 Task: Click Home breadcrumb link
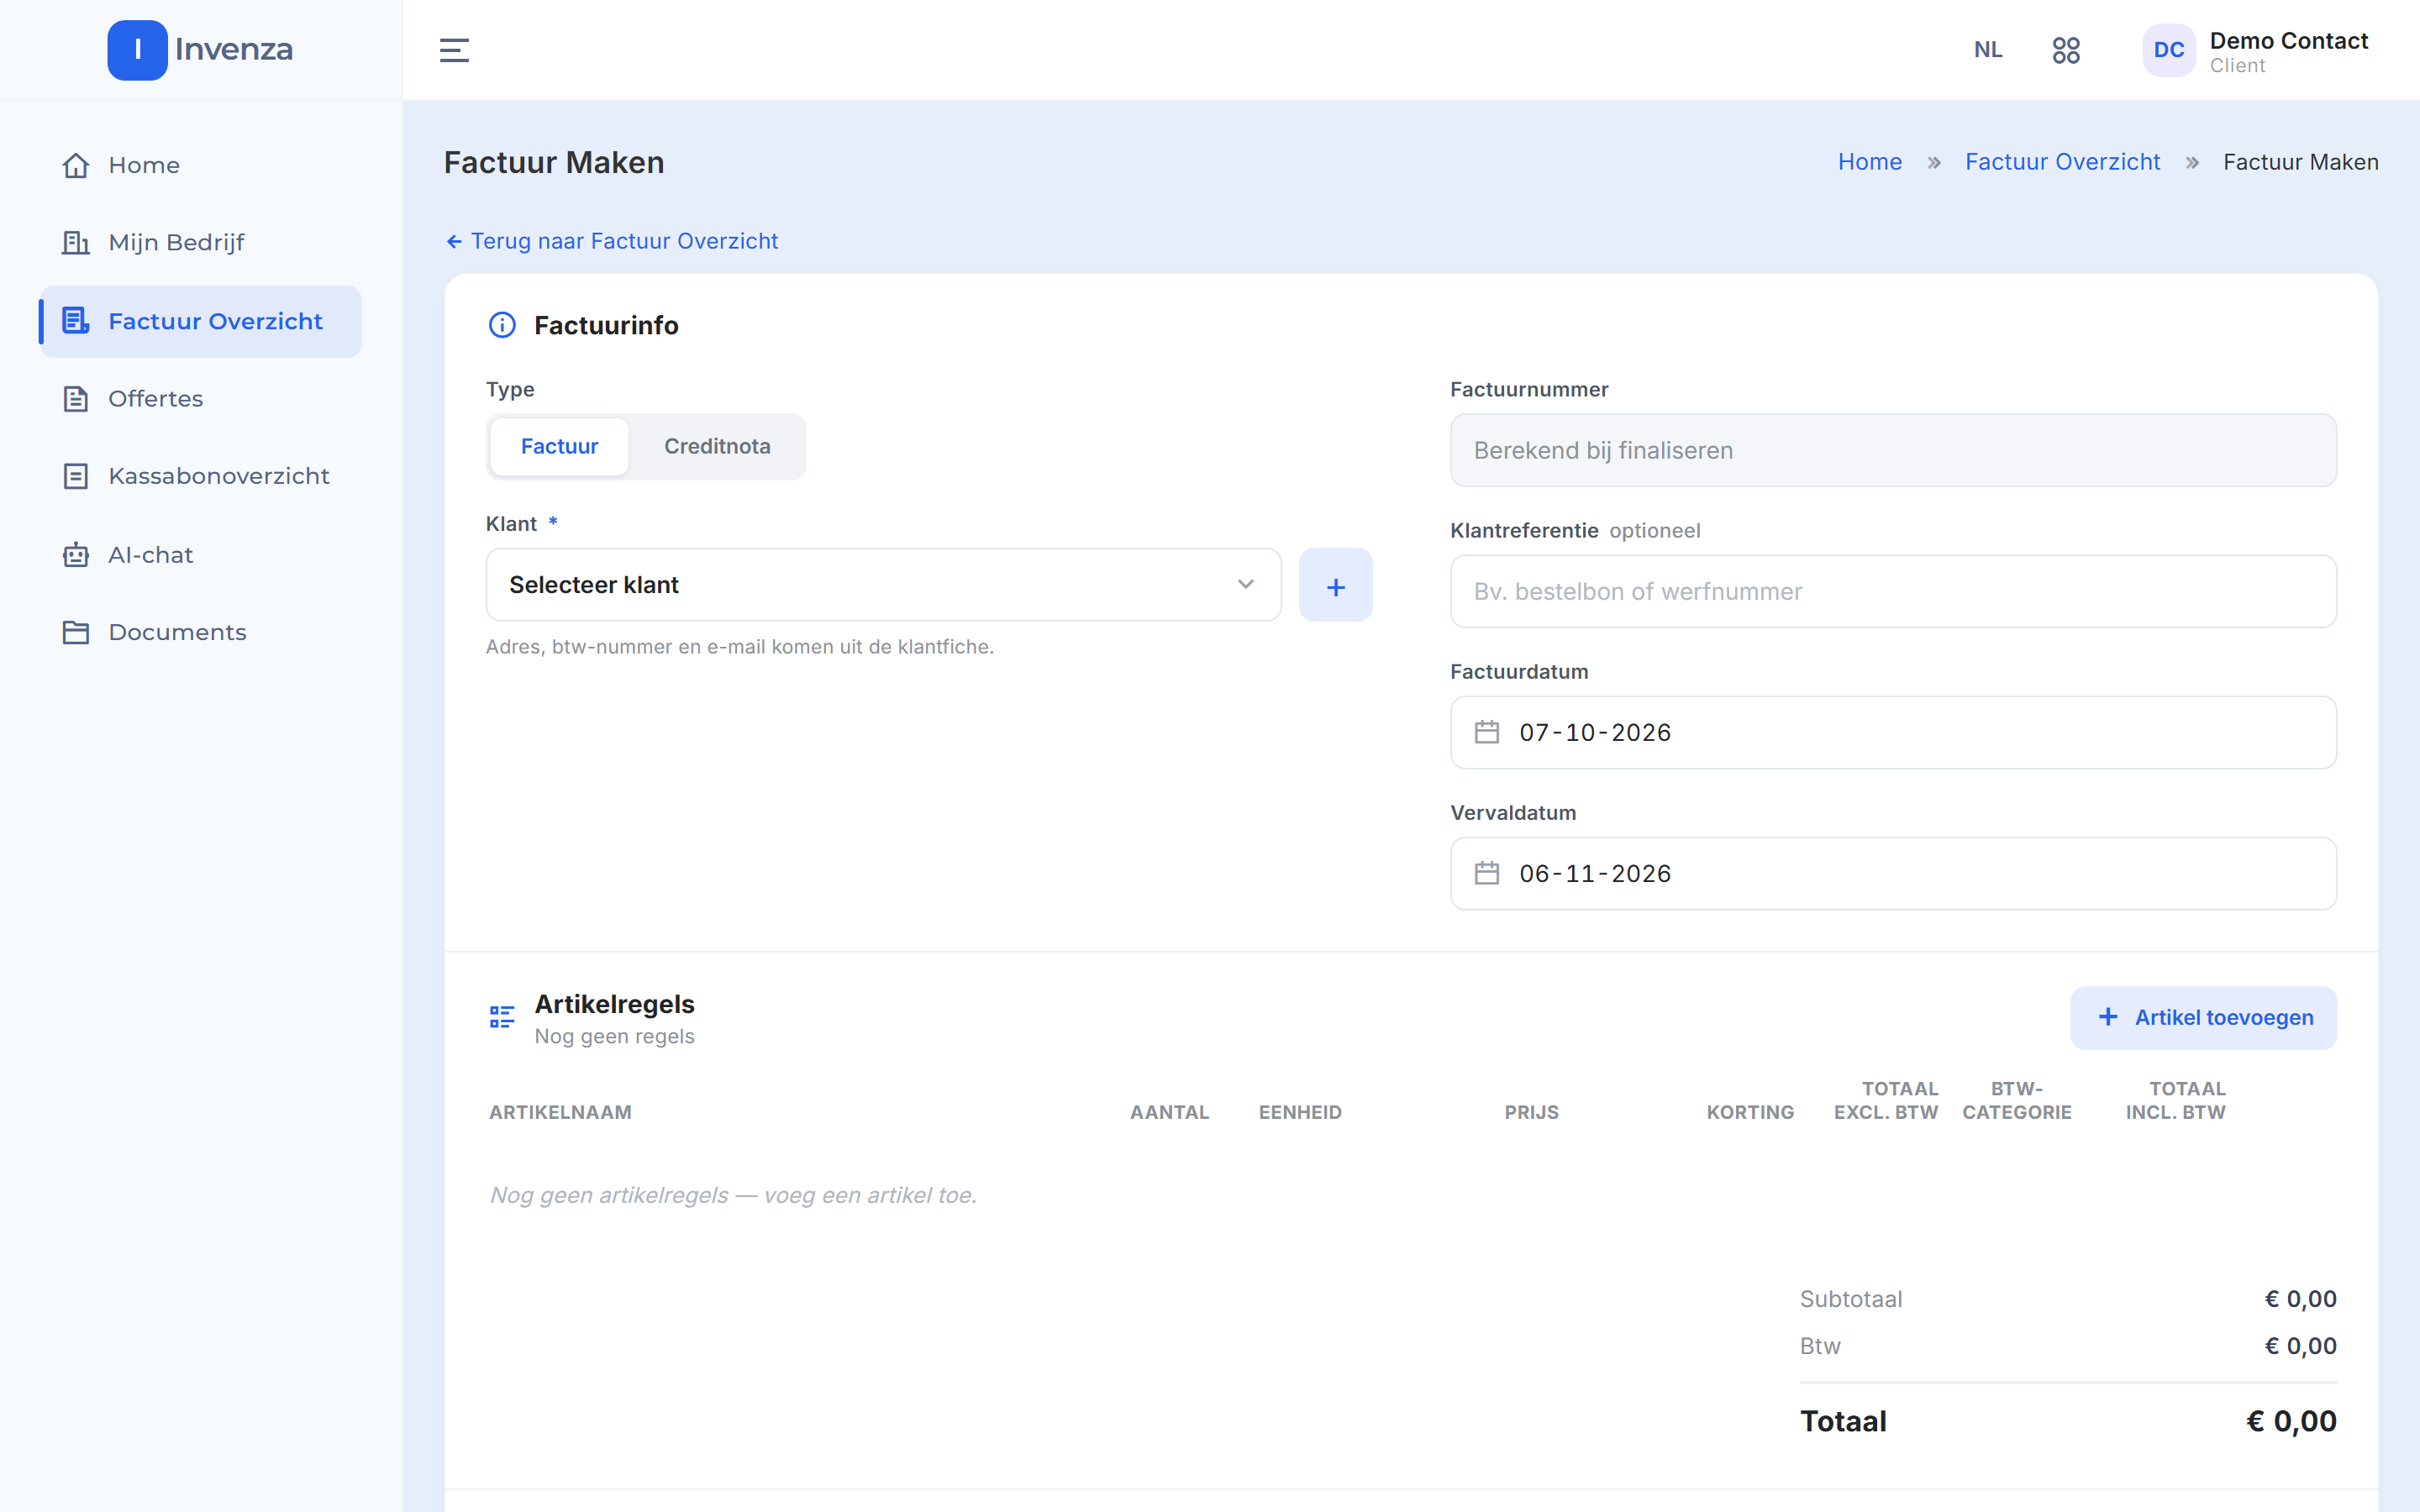coord(1869,162)
